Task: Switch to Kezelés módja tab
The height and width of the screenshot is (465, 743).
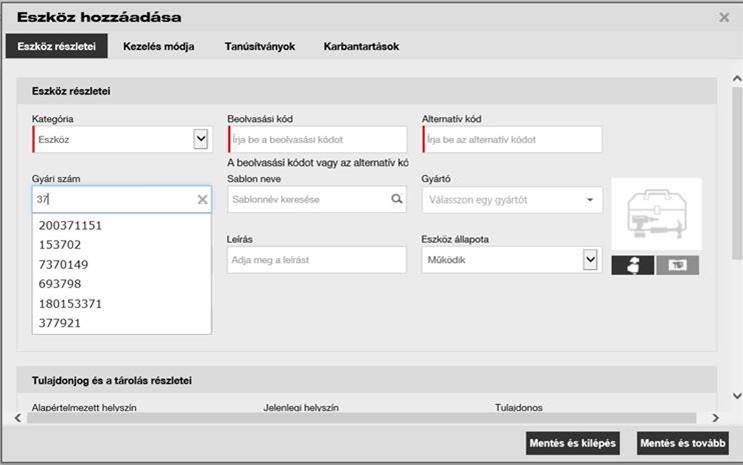Action: [159, 46]
